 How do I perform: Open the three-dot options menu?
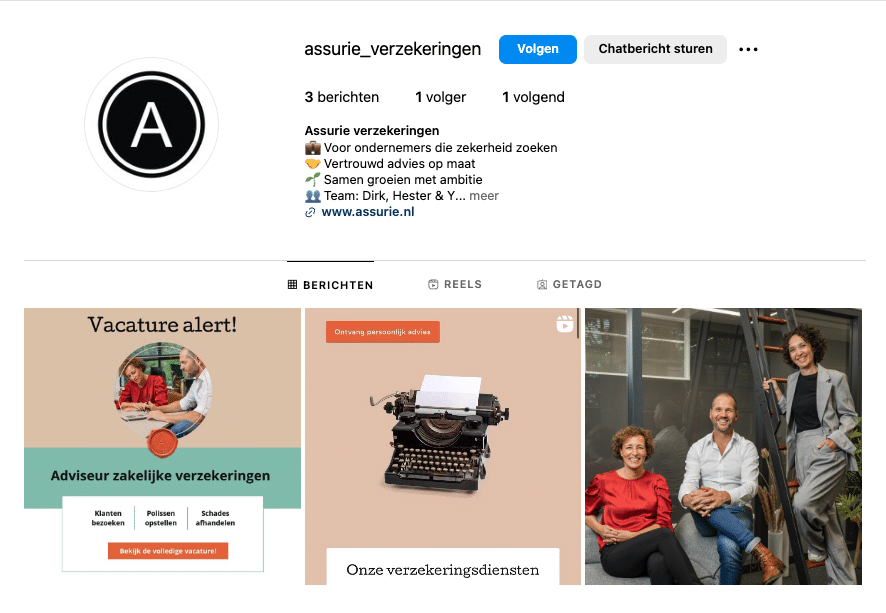pyautogui.click(x=748, y=50)
